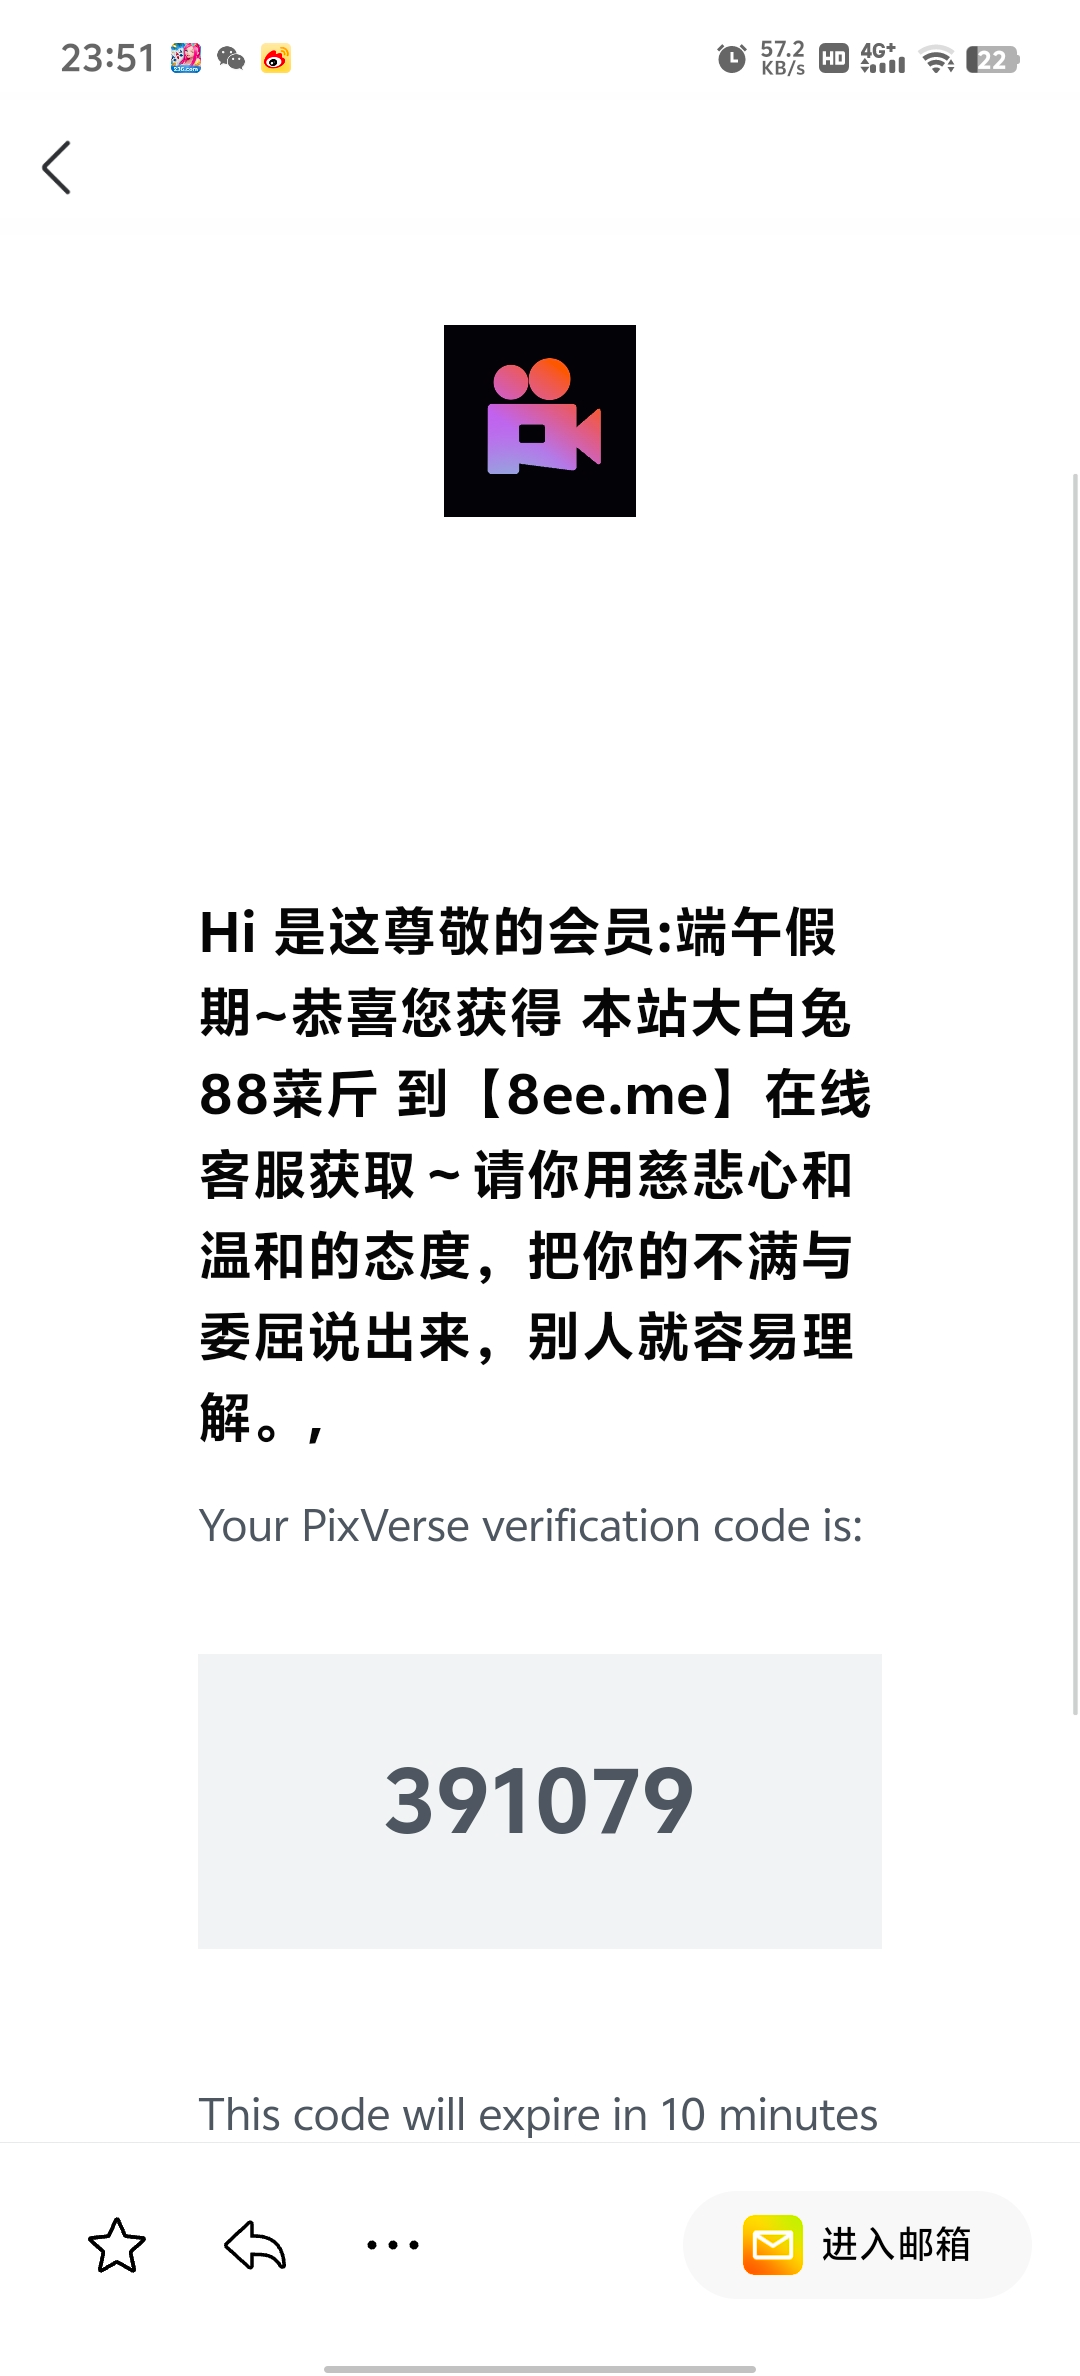Tap the game app notification icon

[186, 59]
